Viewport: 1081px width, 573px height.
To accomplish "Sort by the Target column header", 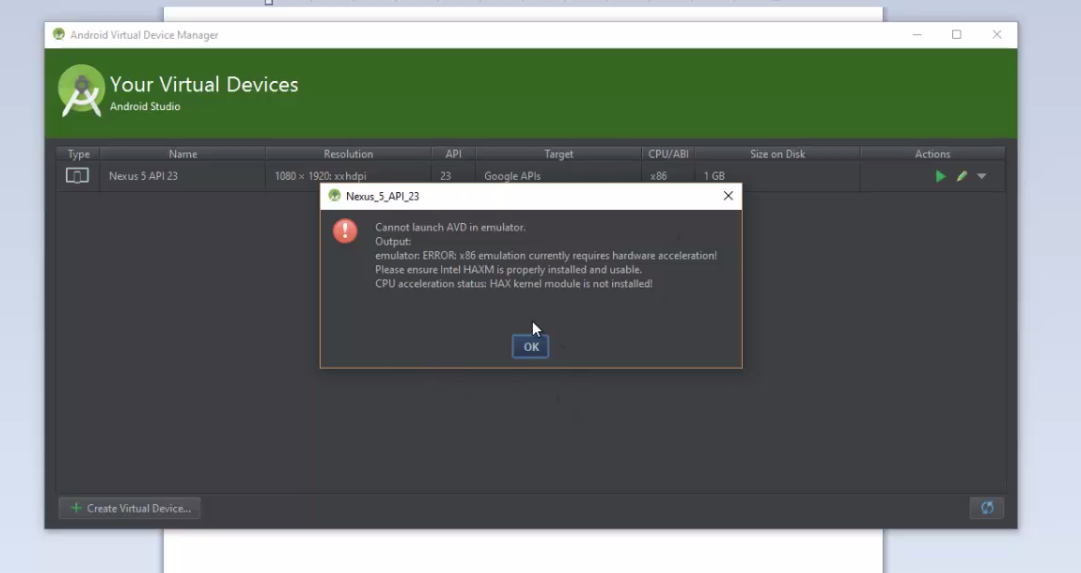I will point(558,154).
